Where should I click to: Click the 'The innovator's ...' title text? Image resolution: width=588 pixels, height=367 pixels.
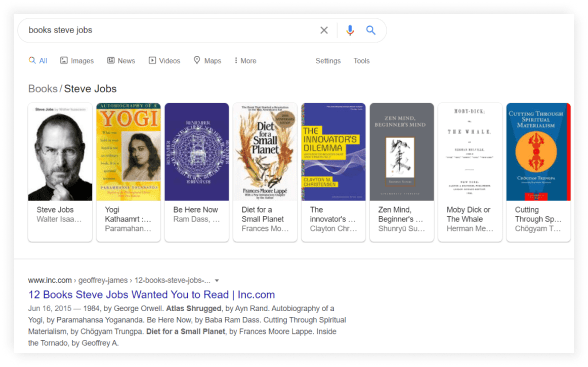point(333,214)
